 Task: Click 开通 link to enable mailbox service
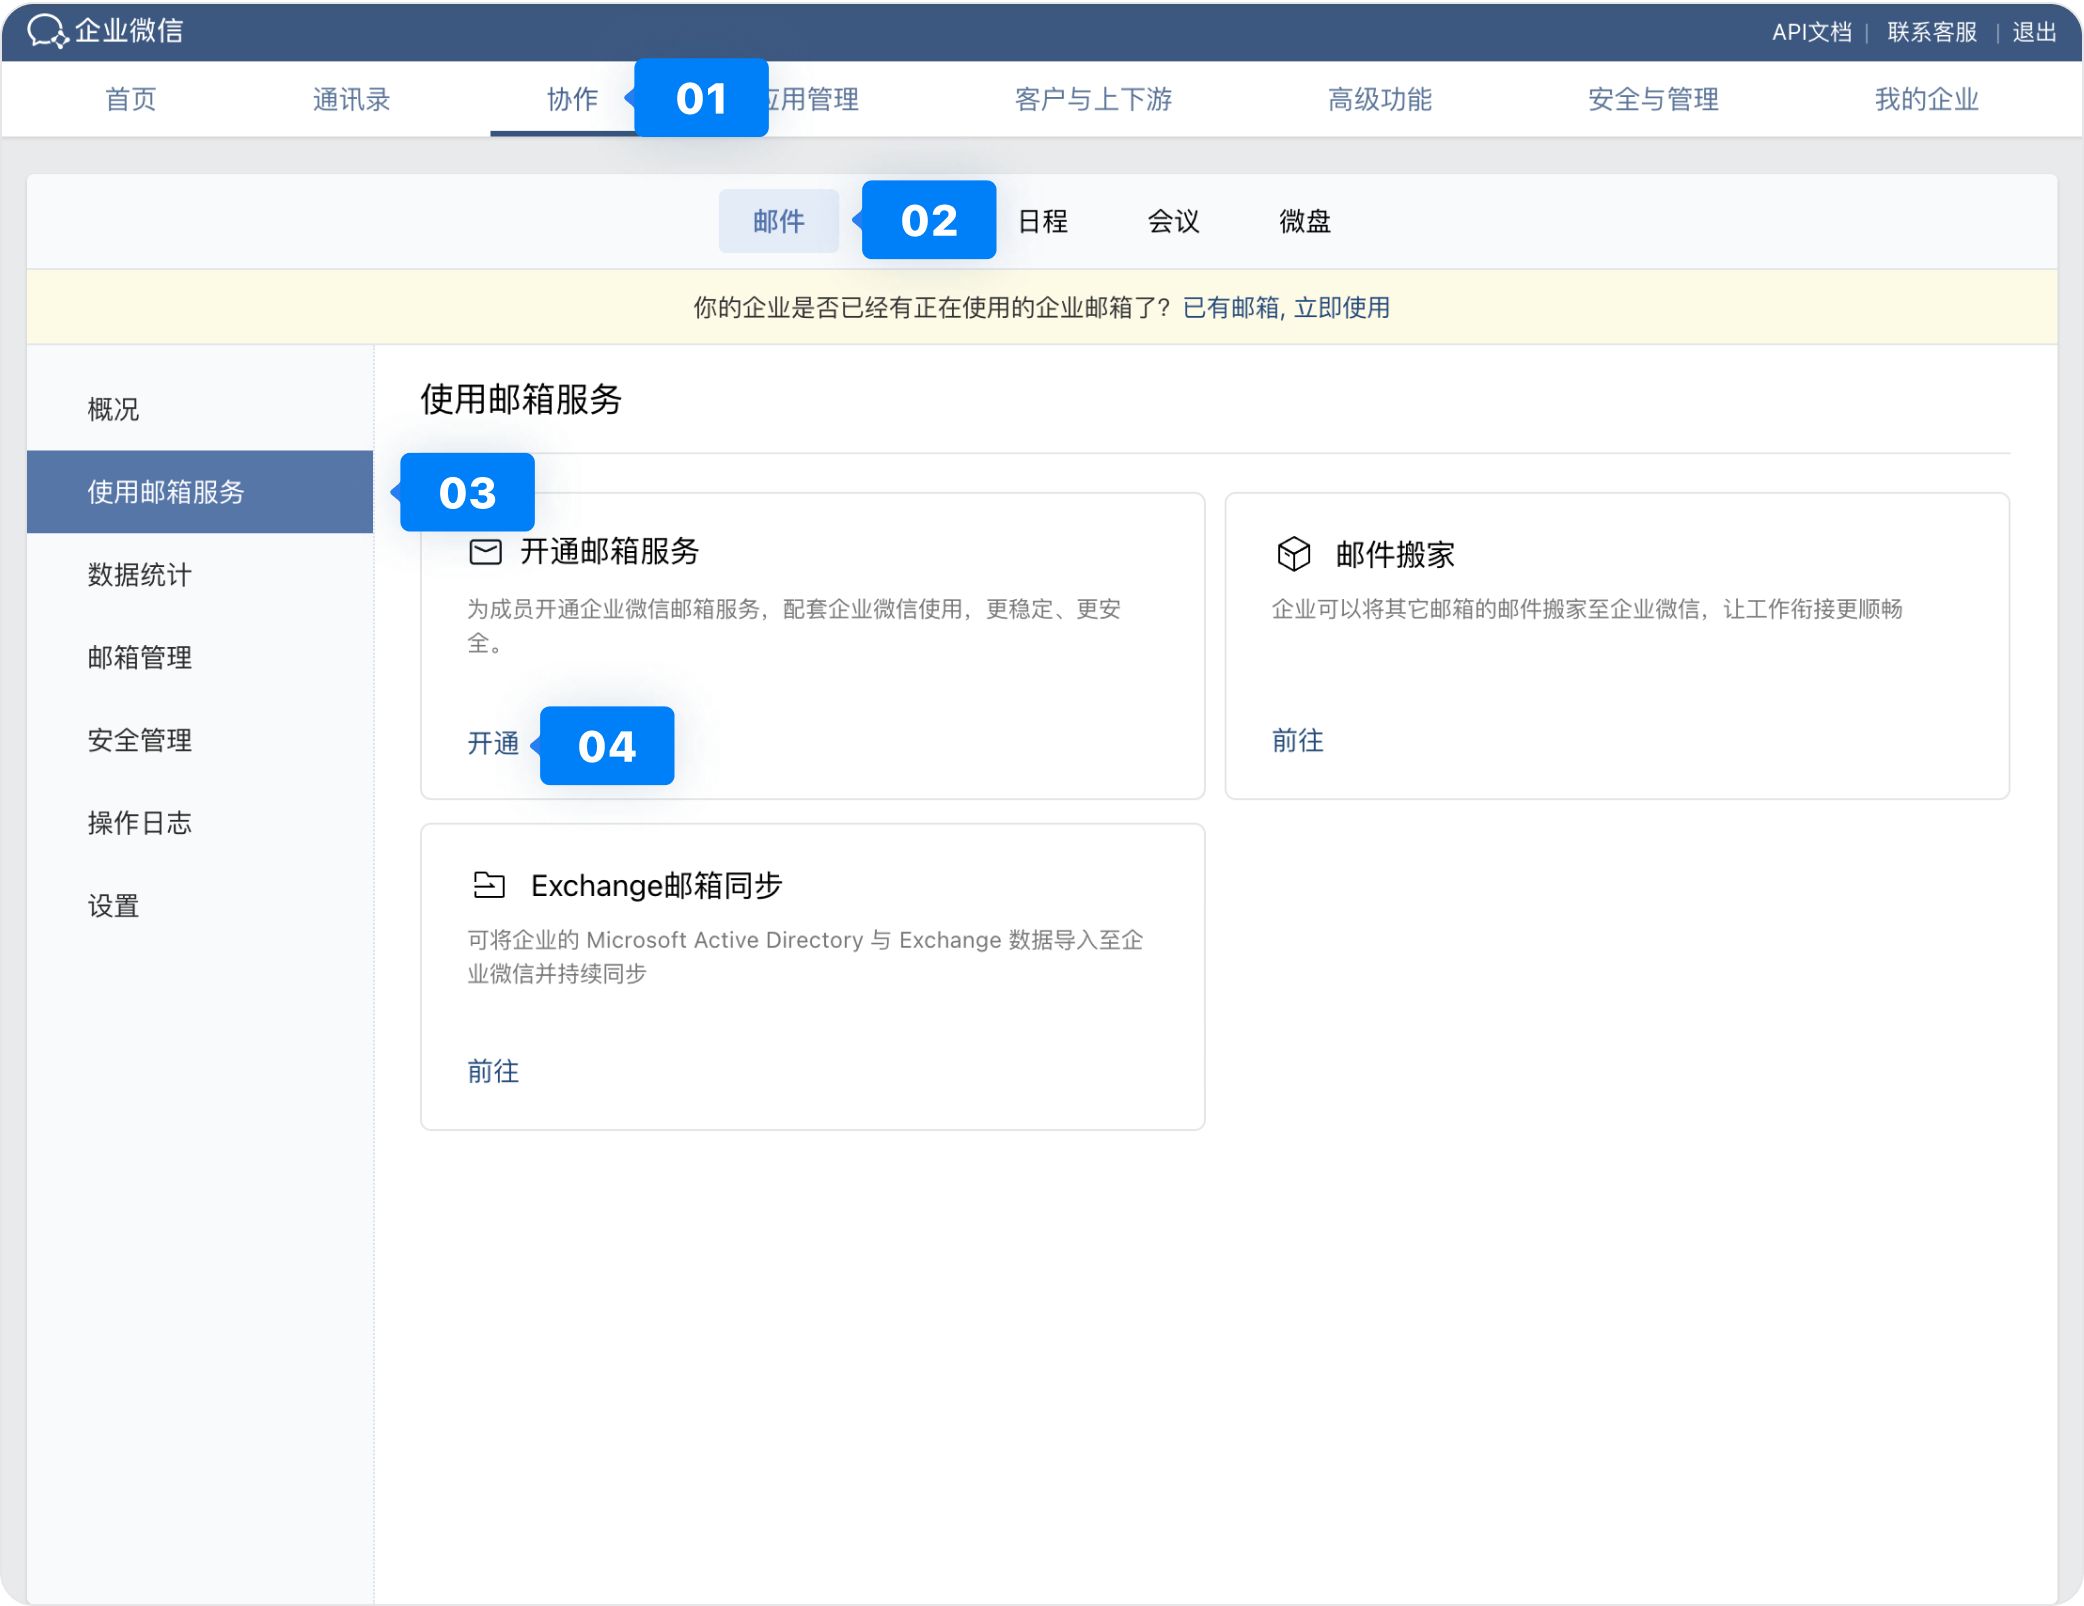click(x=493, y=743)
